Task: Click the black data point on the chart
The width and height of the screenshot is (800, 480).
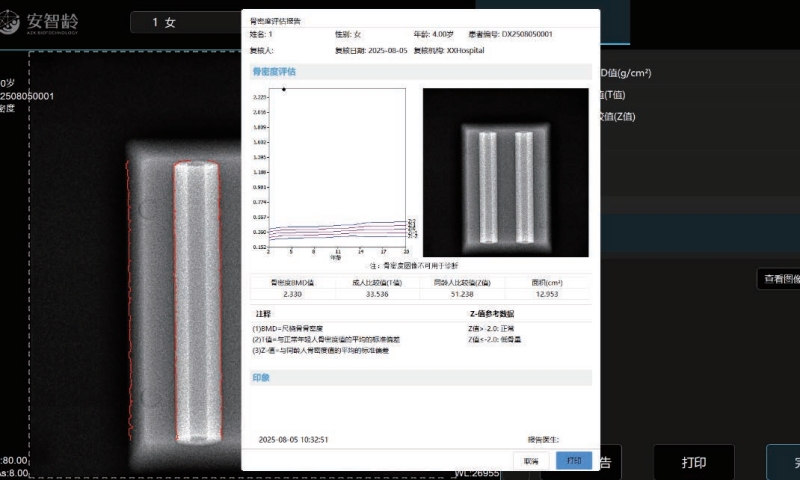Action: click(x=285, y=90)
